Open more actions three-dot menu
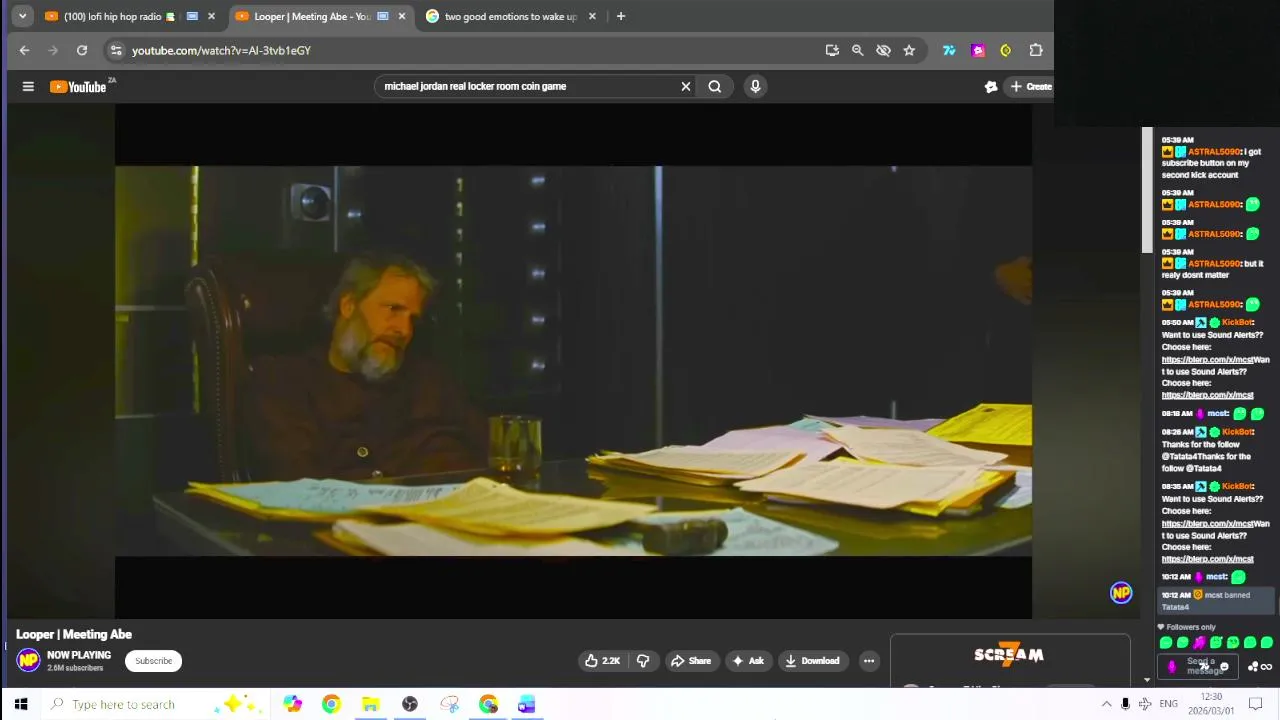 point(869,660)
